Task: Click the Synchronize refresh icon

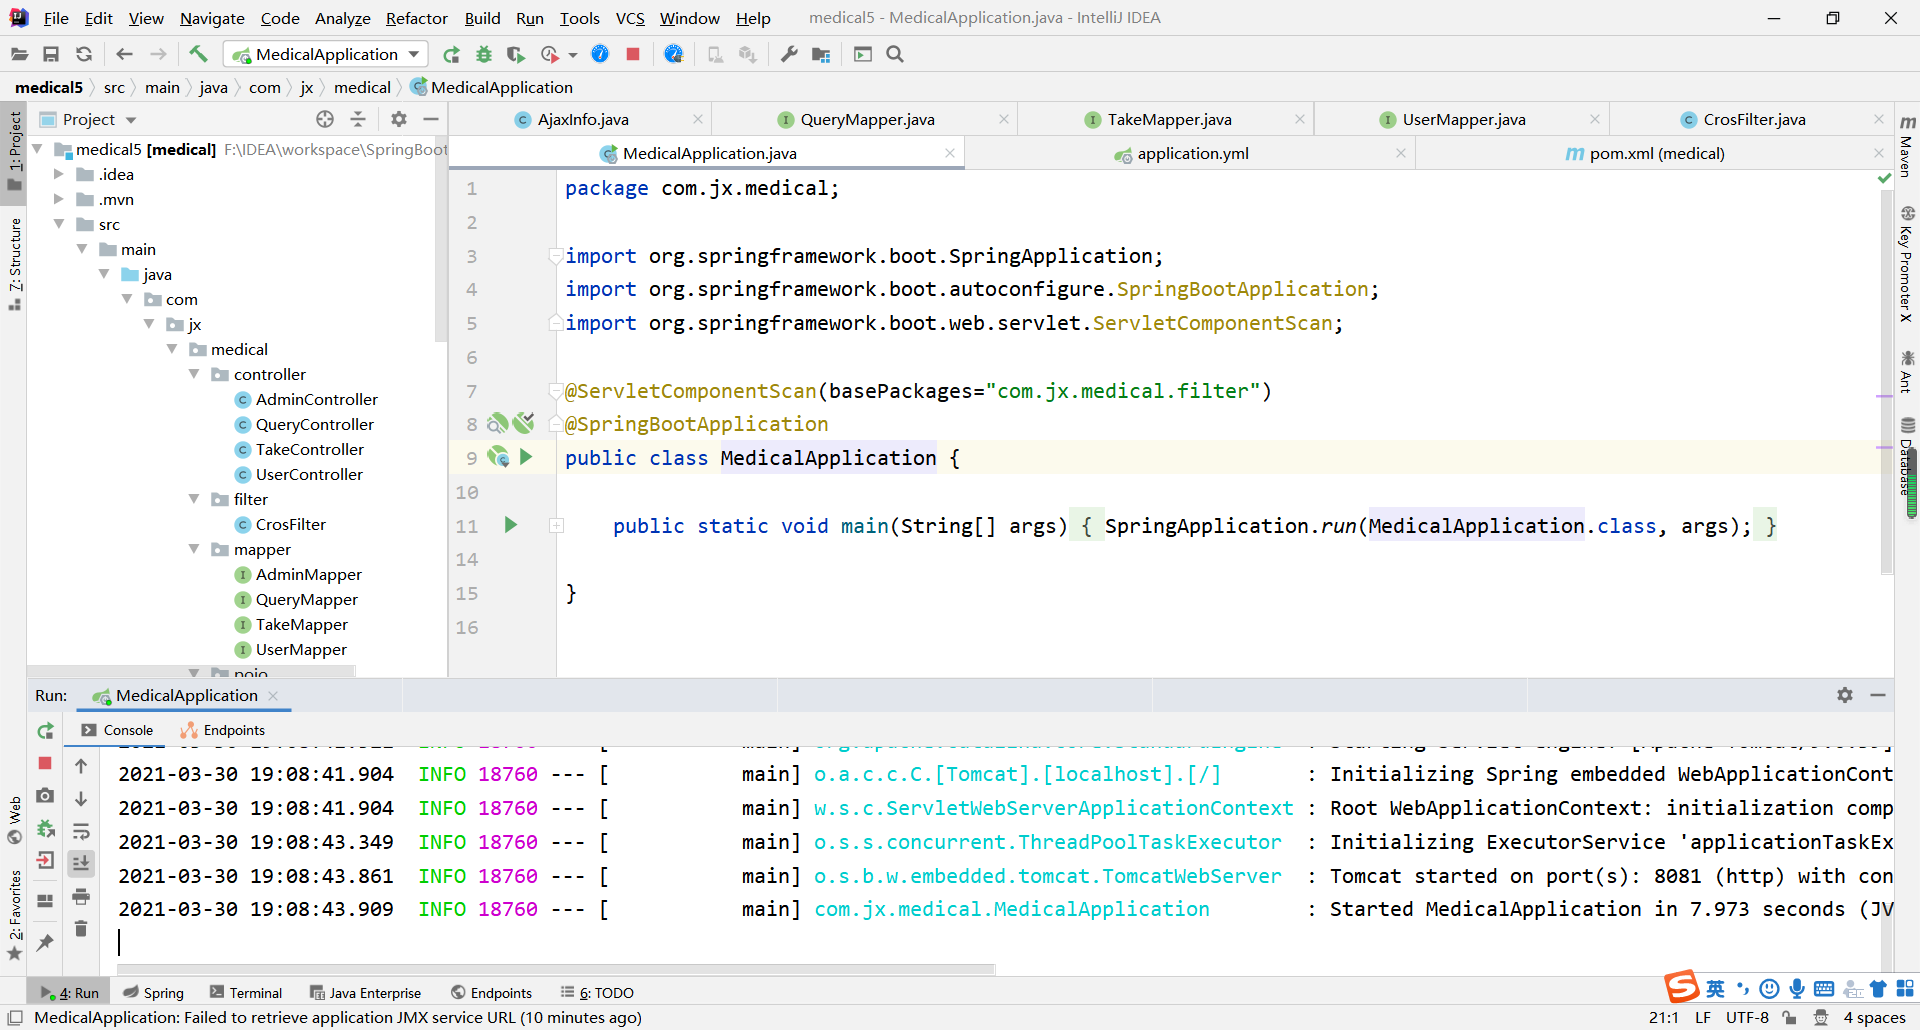Action: [84, 54]
